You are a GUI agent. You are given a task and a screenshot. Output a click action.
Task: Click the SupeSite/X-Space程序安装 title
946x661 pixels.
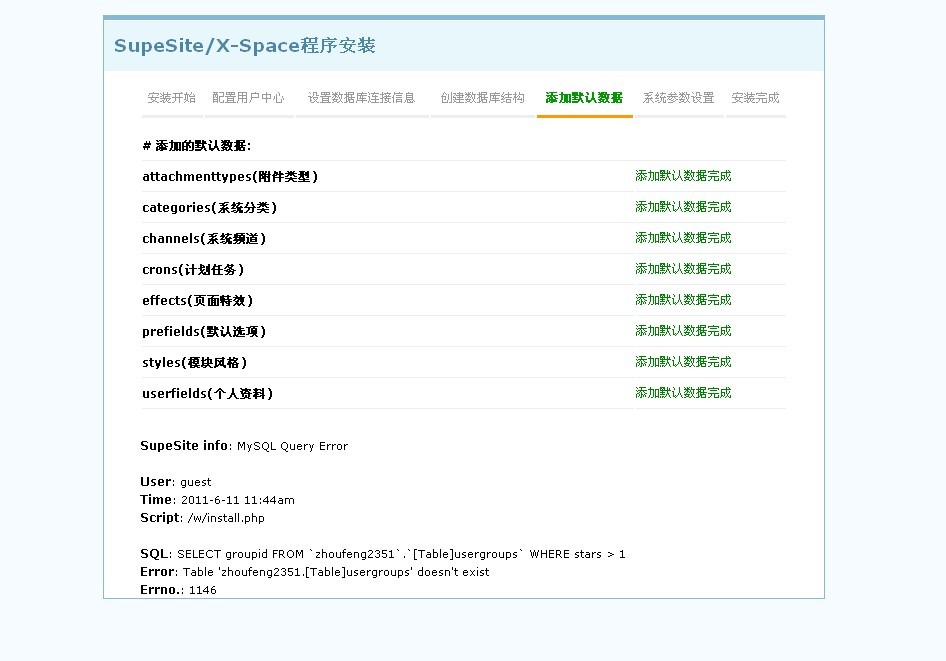pyautogui.click(x=245, y=46)
